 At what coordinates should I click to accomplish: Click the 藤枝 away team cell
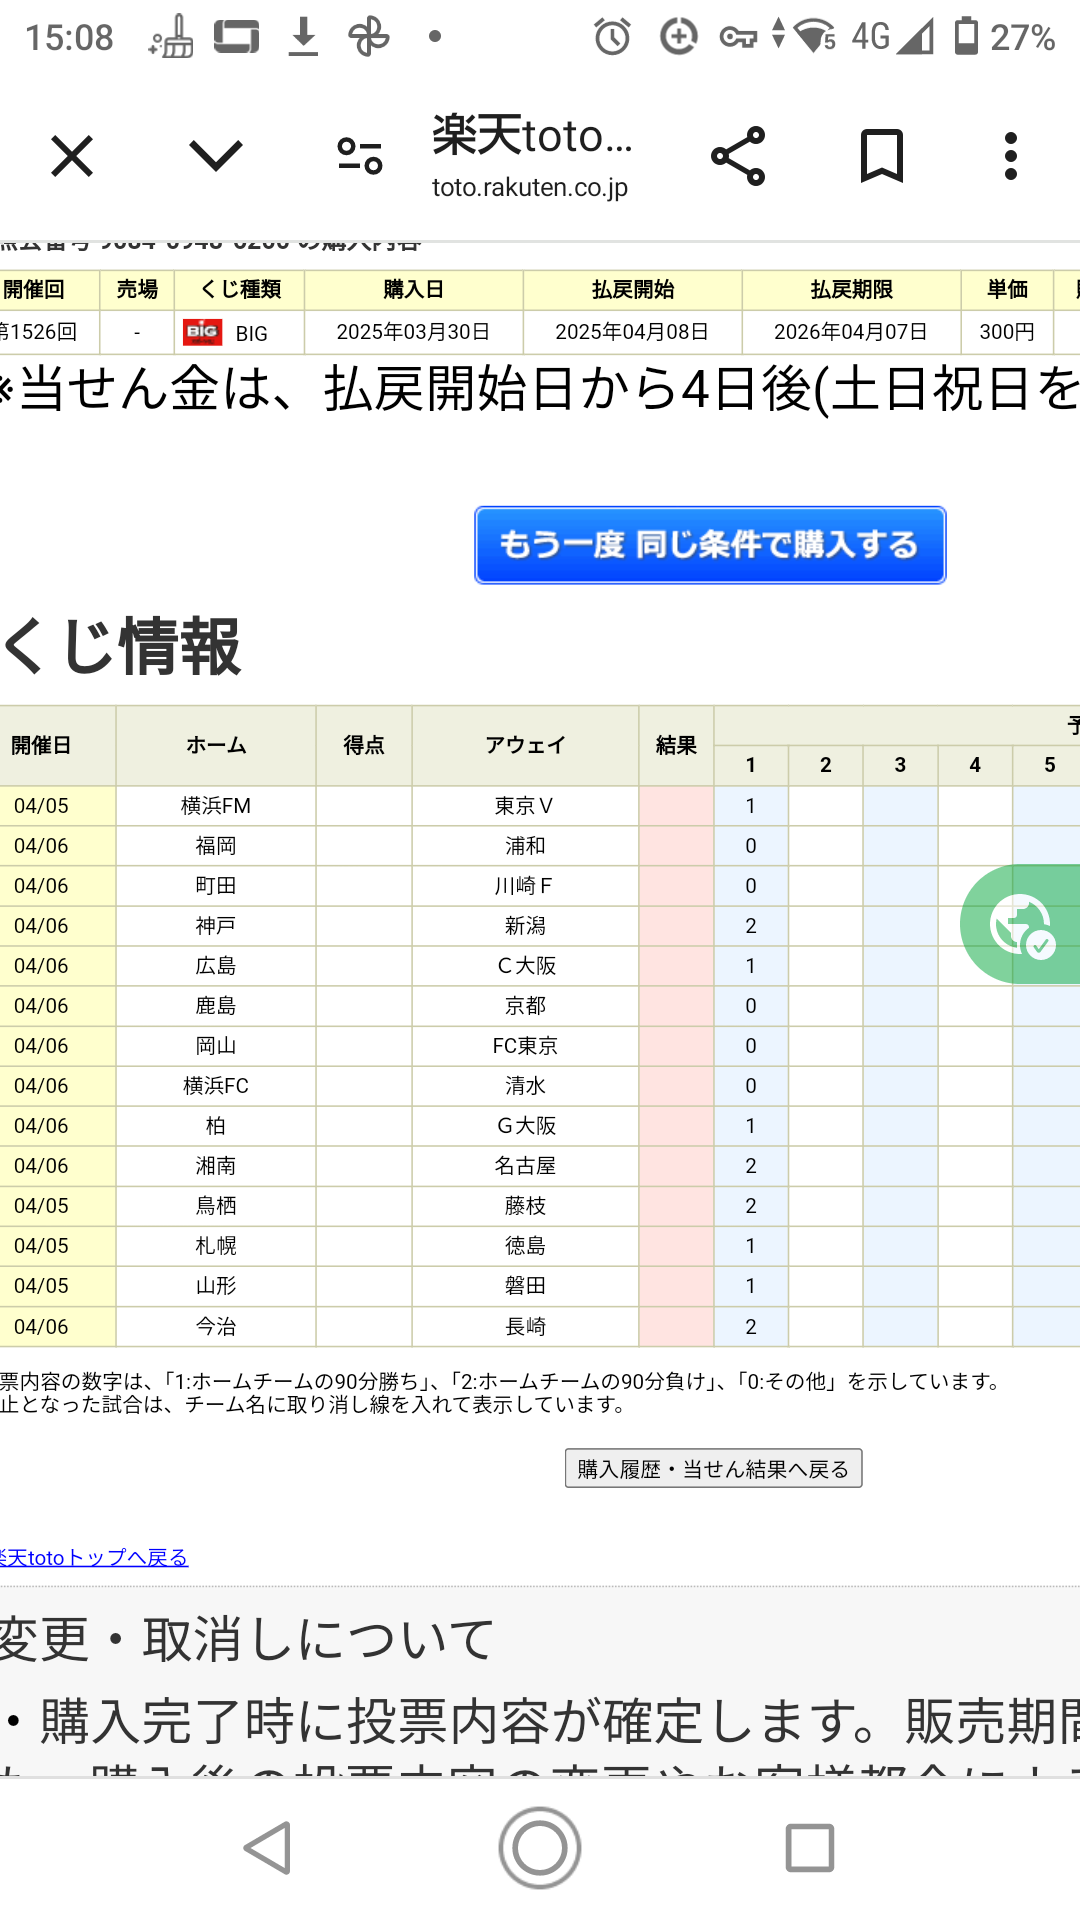(x=526, y=1206)
